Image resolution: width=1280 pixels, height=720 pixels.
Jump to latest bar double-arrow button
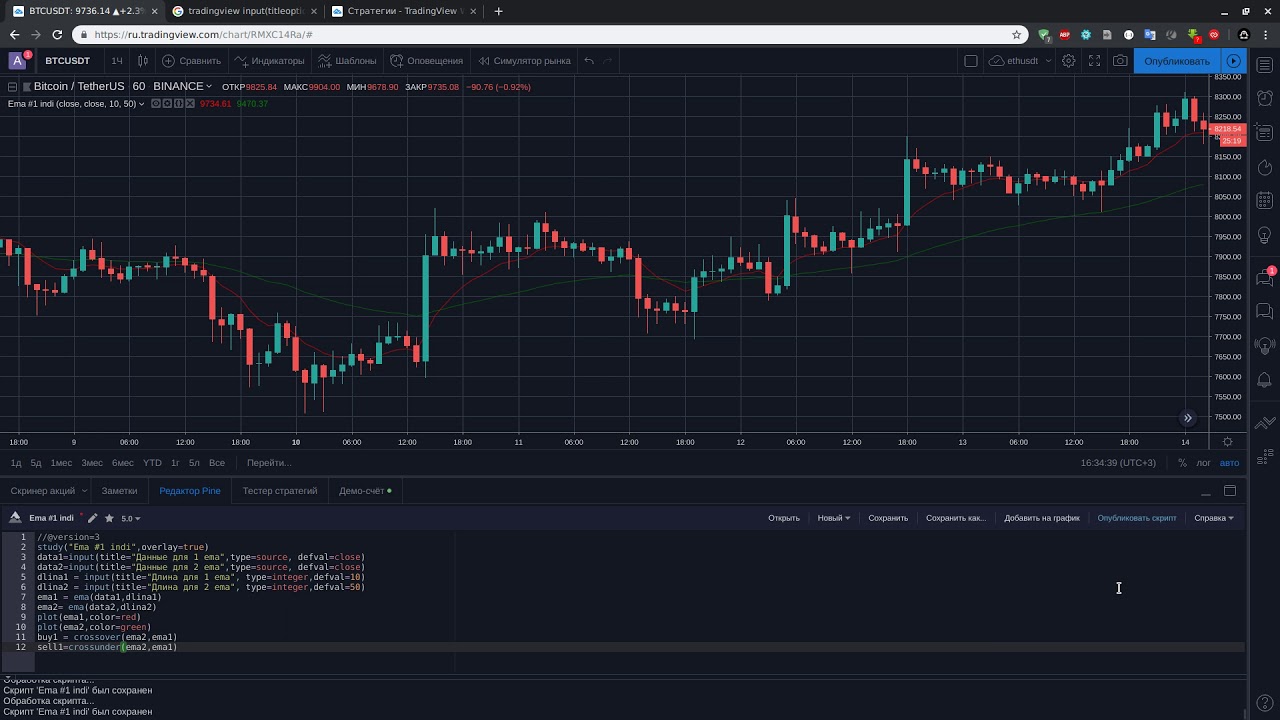(x=1188, y=418)
